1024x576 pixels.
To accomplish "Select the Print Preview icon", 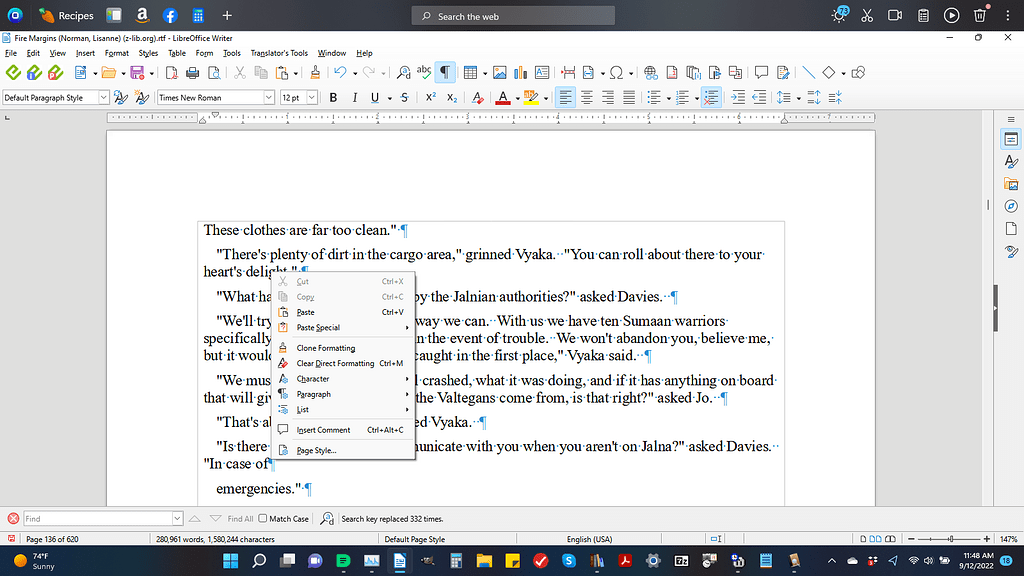I will point(214,72).
